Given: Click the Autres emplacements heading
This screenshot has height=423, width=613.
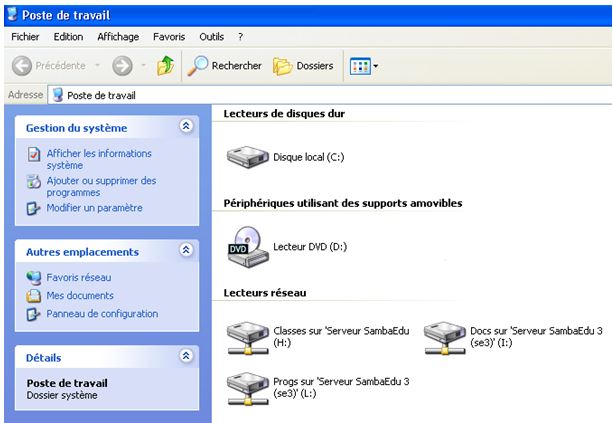Looking at the screenshot, I should [x=82, y=252].
